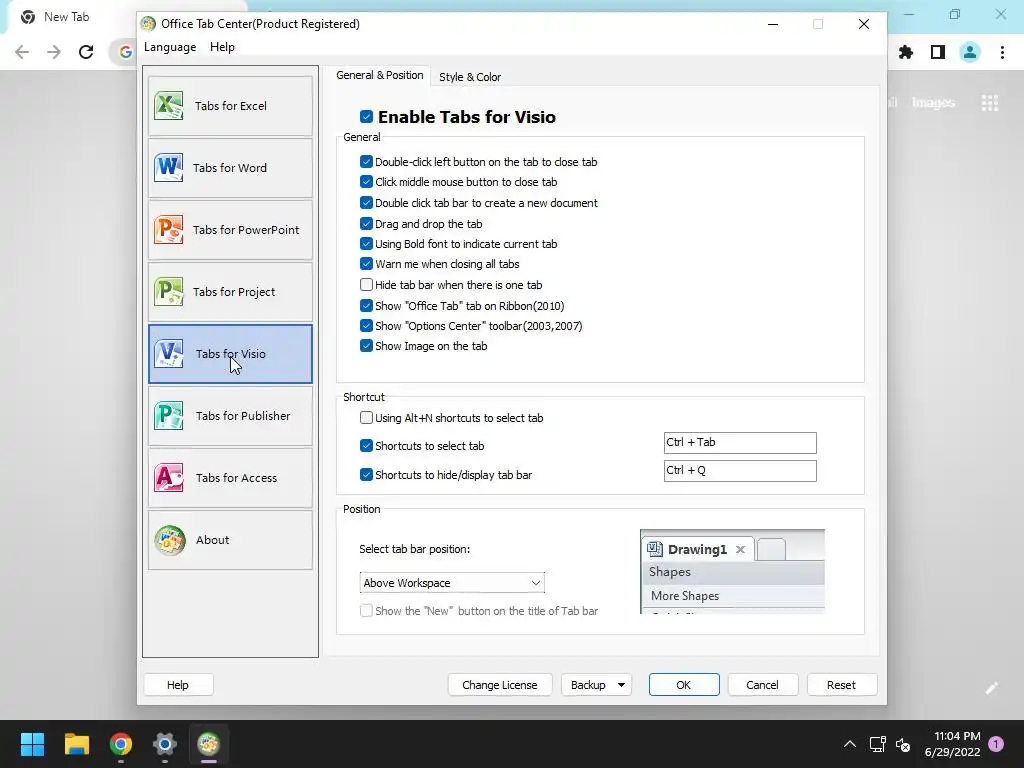Open the About page
Screen dimensions: 1024x768
point(230,540)
